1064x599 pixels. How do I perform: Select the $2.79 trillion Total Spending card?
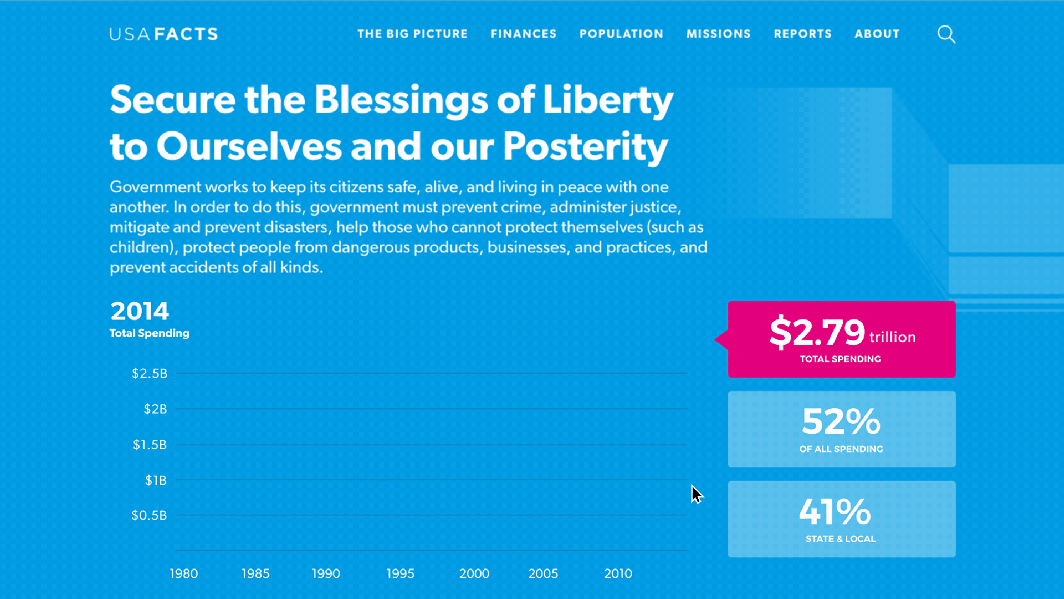(841, 339)
